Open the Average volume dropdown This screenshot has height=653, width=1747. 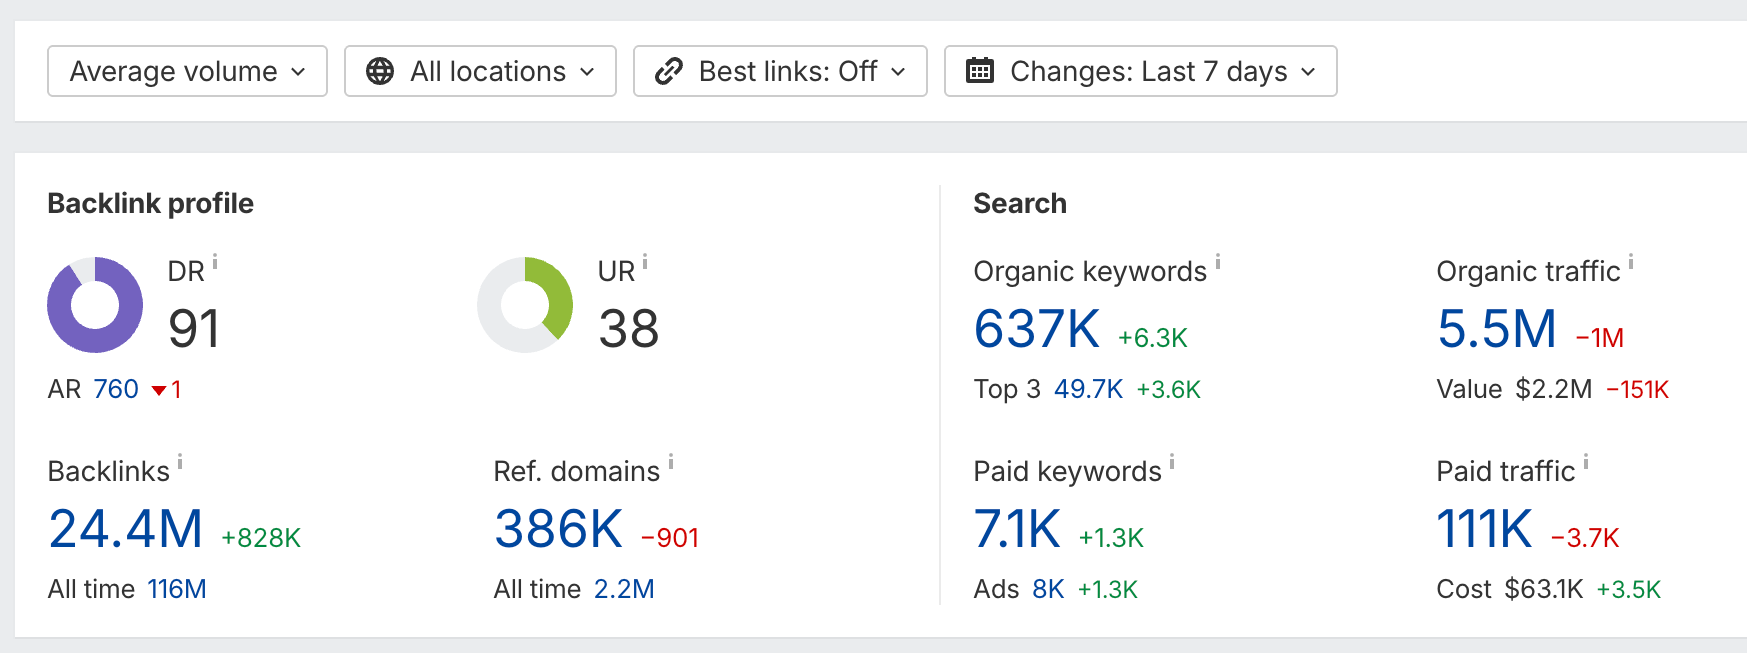[x=186, y=71]
